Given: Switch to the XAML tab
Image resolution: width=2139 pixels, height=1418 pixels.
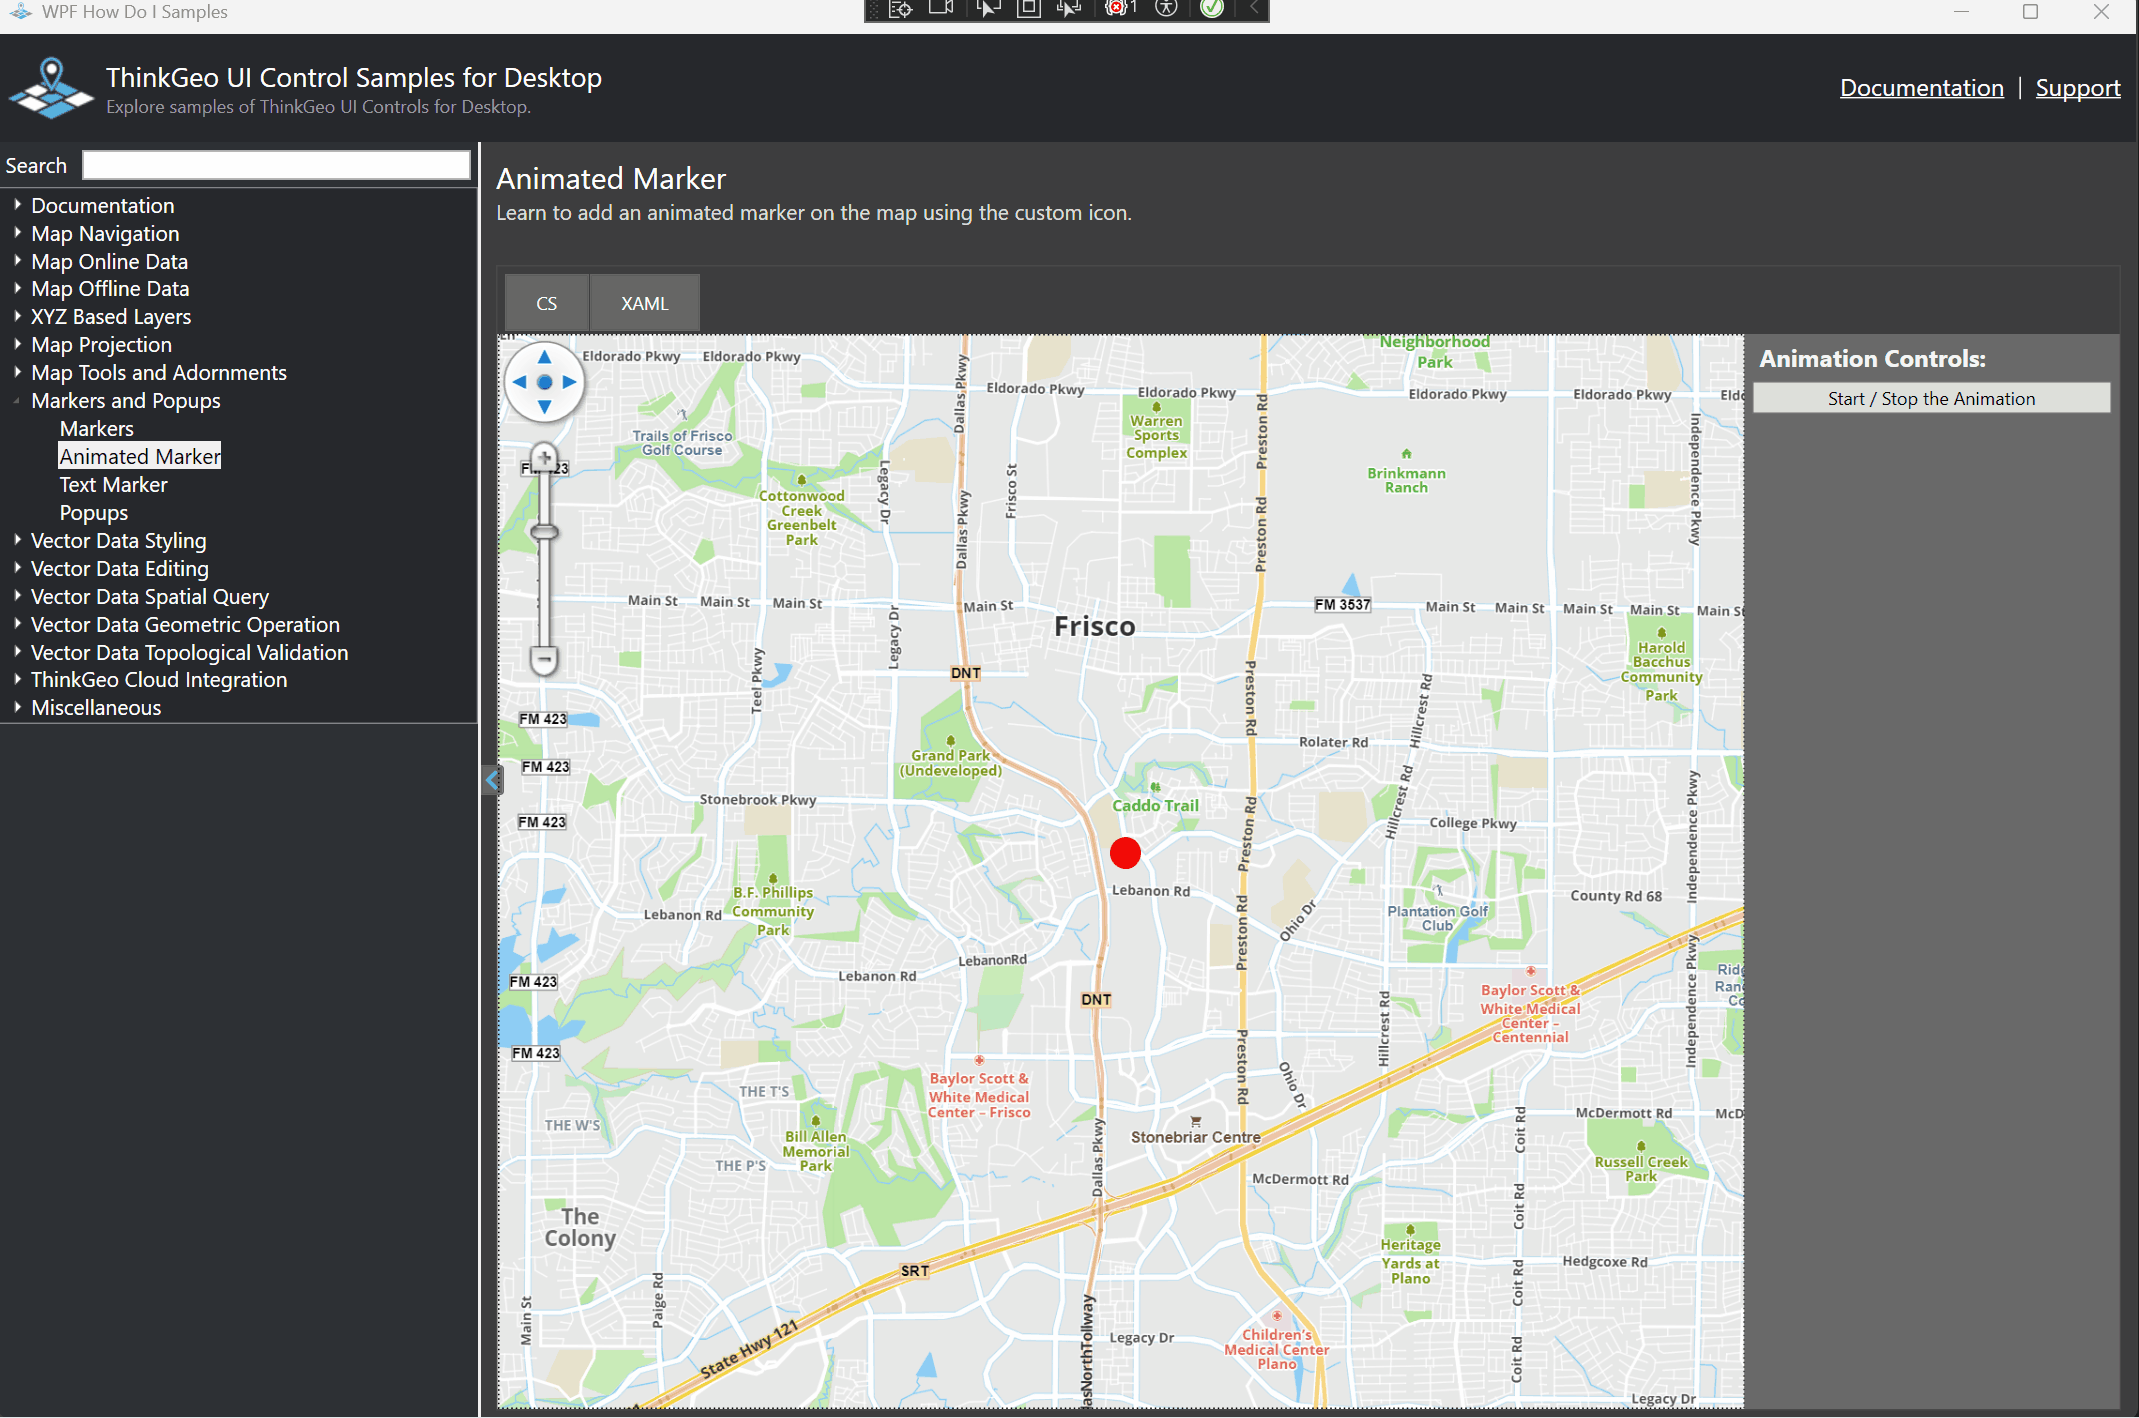Looking at the screenshot, I should [644, 303].
